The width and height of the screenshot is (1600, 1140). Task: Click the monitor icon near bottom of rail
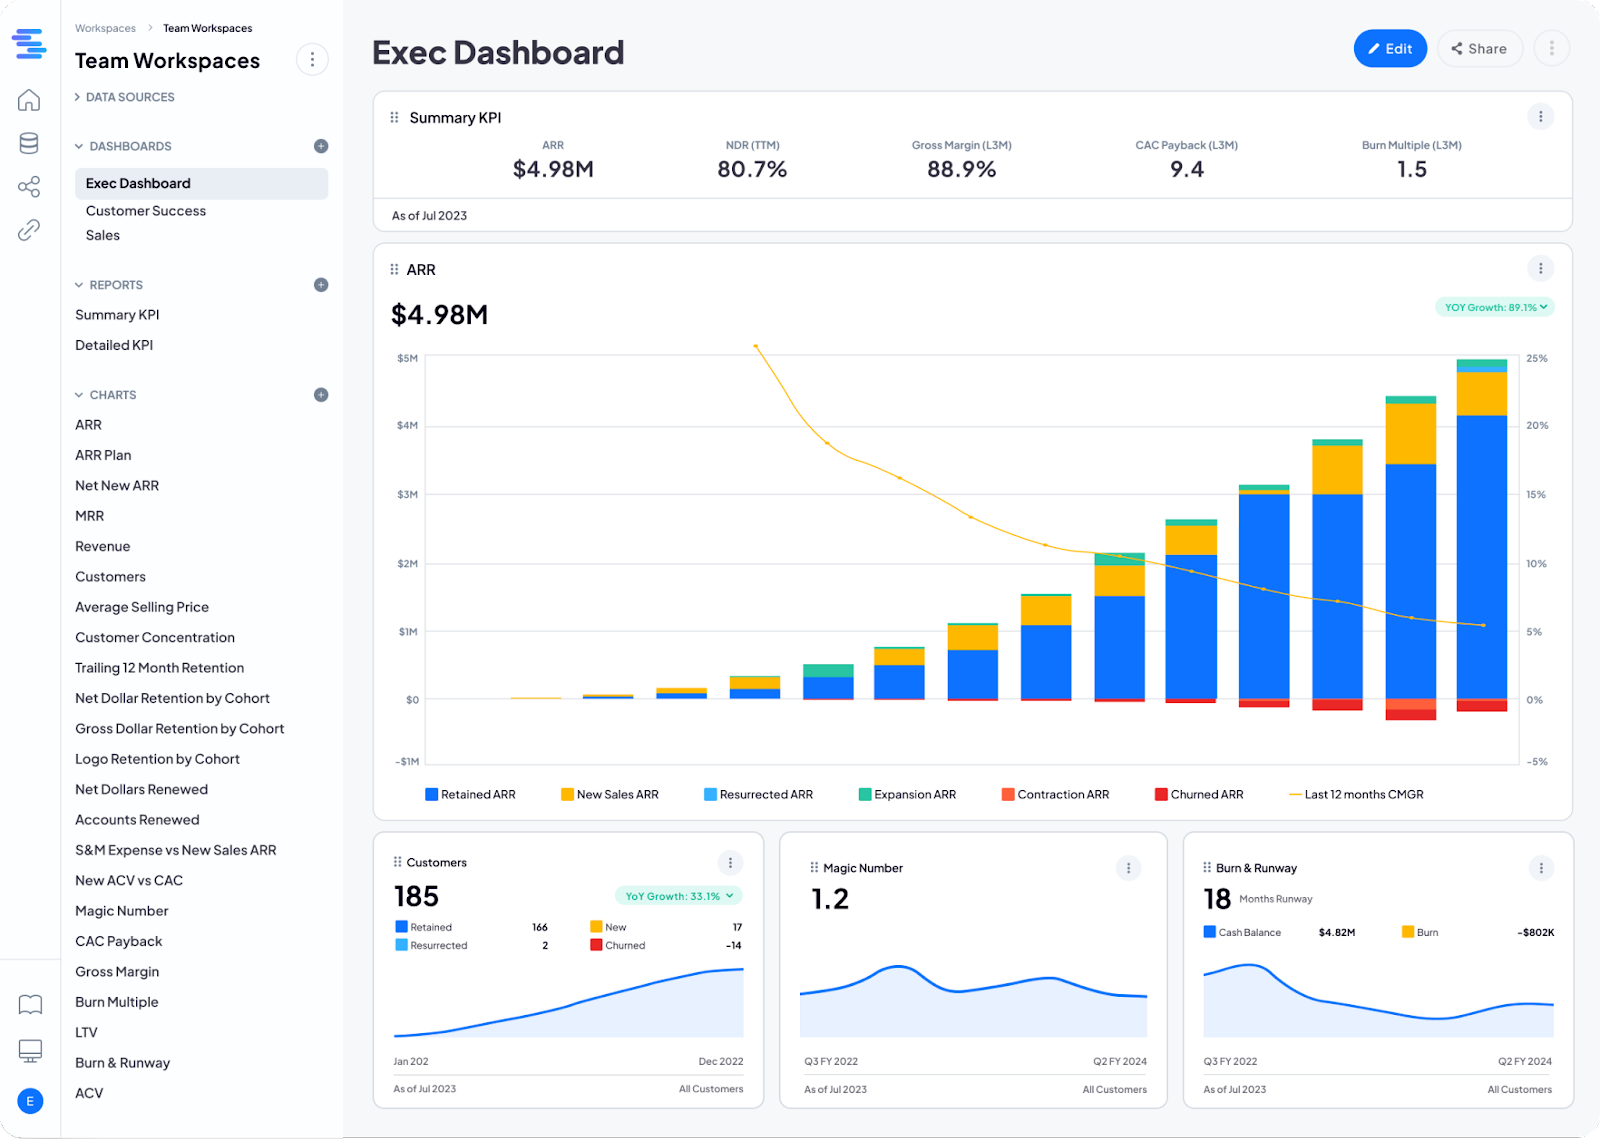click(x=29, y=1050)
